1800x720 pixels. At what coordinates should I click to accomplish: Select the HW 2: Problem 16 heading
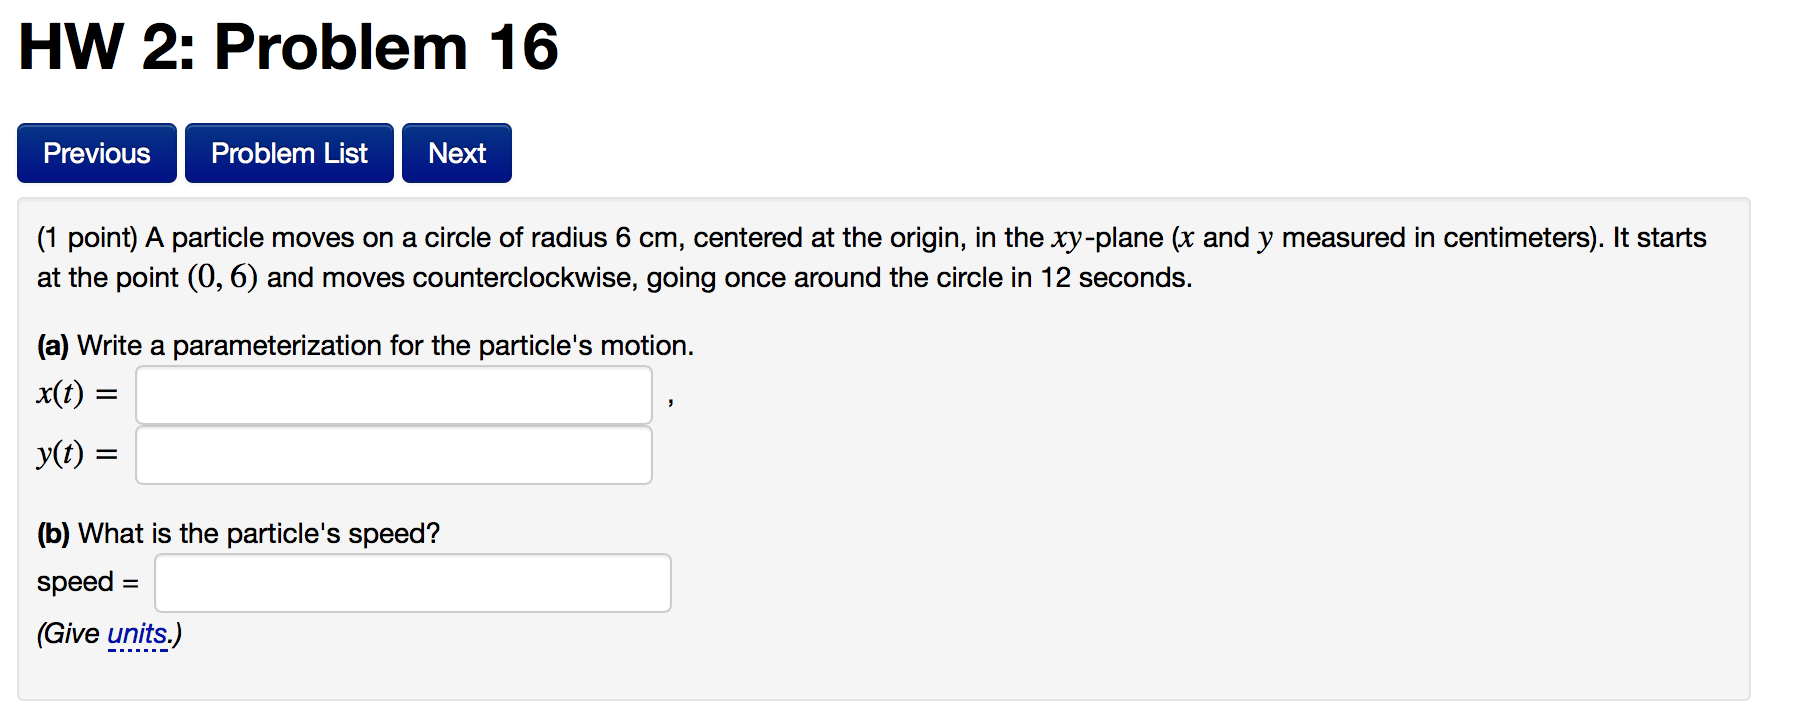[288, 45]
